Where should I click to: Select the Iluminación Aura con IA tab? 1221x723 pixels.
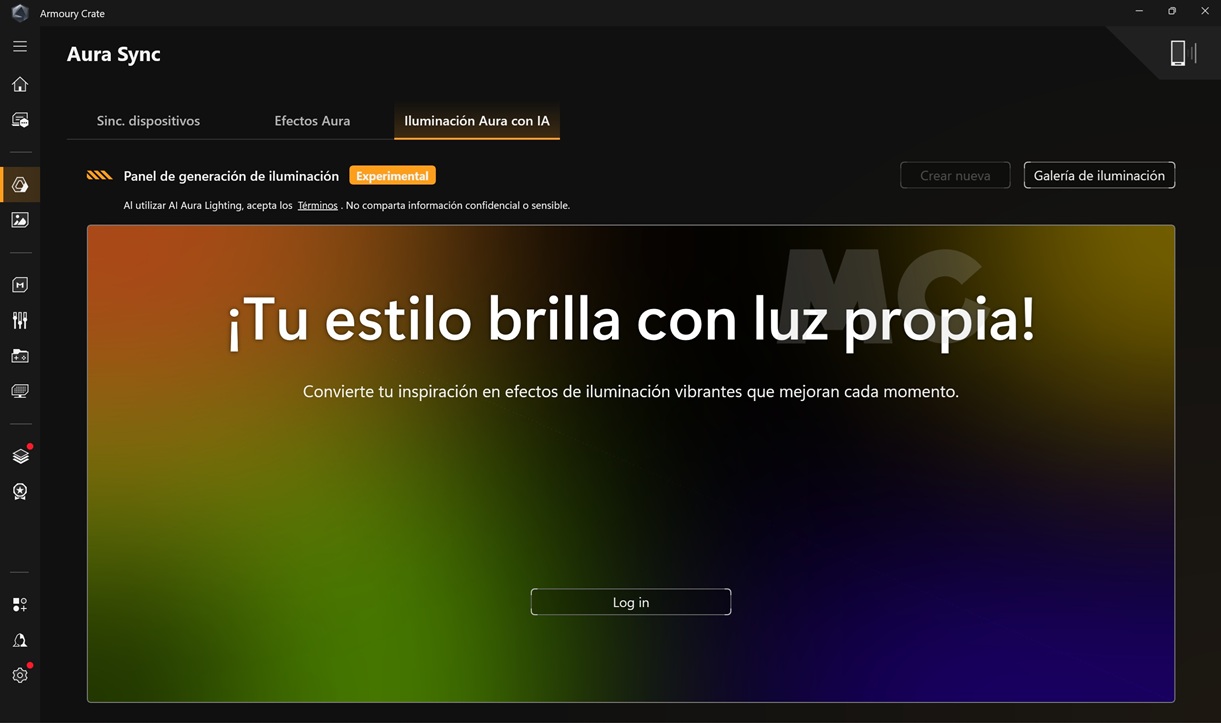477,121
